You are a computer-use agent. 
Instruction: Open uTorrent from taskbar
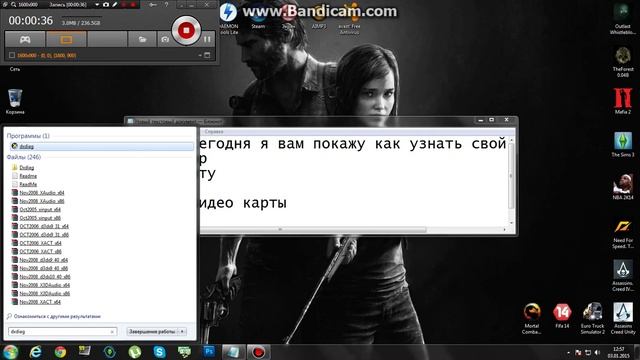135,352
